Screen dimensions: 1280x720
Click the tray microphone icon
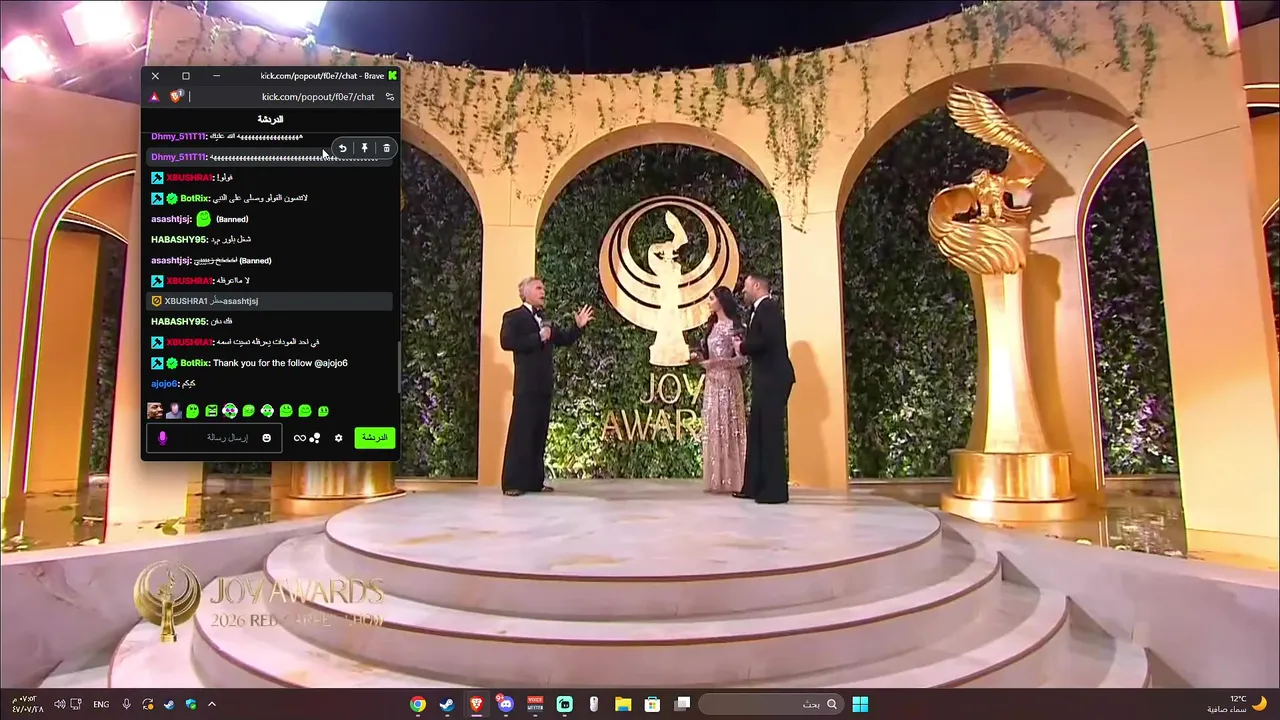click(126, 704)
